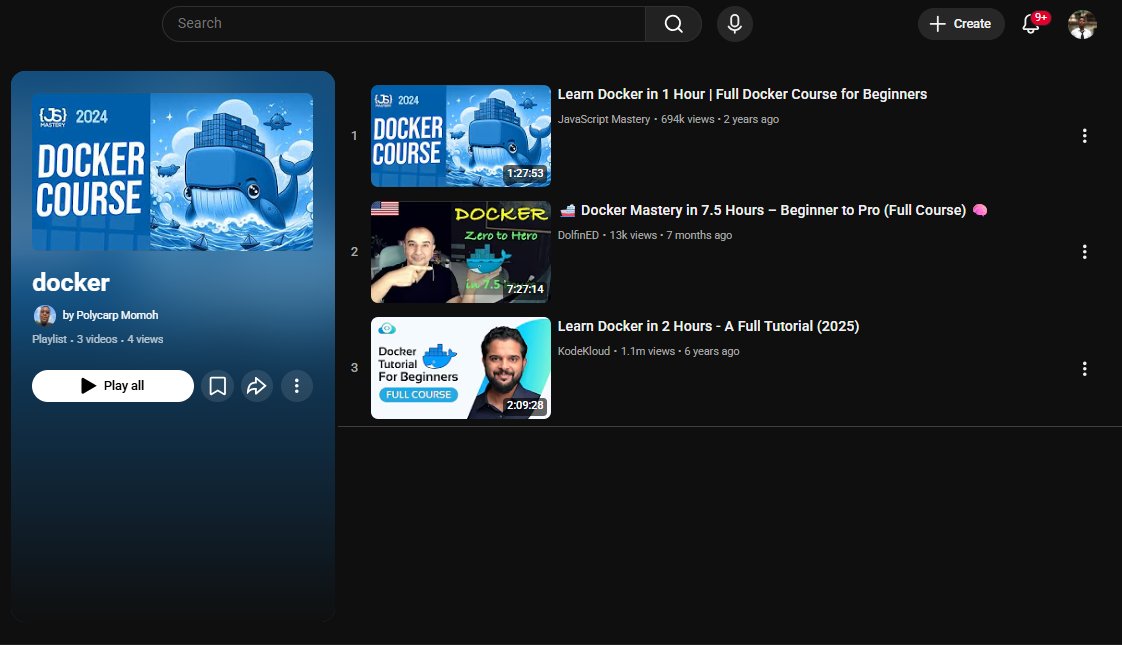
Task: Share the docker playlist
Action: click(x=257, y=386)
